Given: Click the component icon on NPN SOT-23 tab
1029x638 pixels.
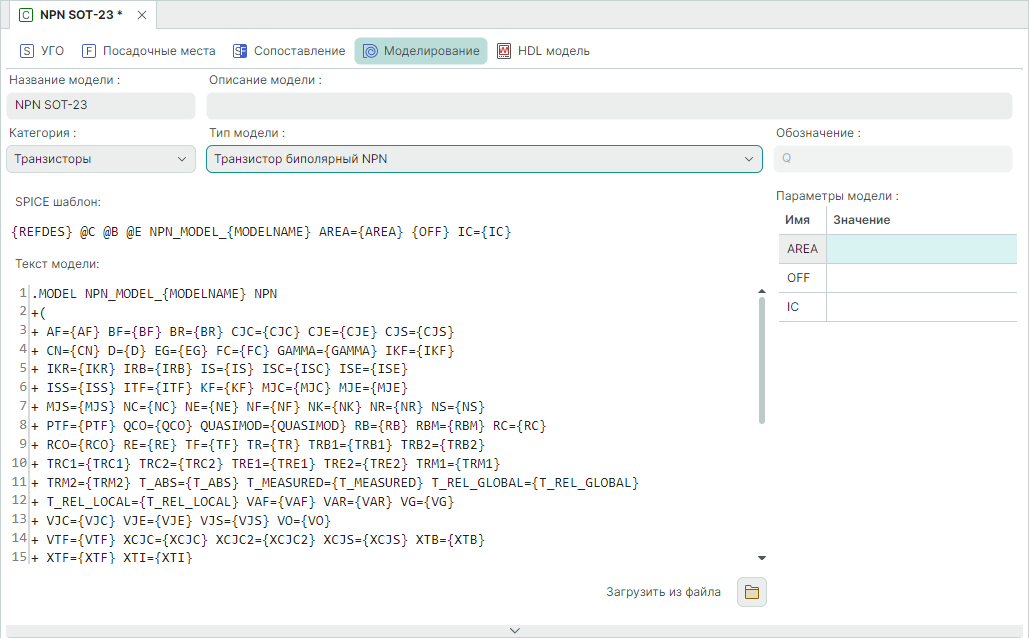Looking at the screenshot, I should coord(26,15).
